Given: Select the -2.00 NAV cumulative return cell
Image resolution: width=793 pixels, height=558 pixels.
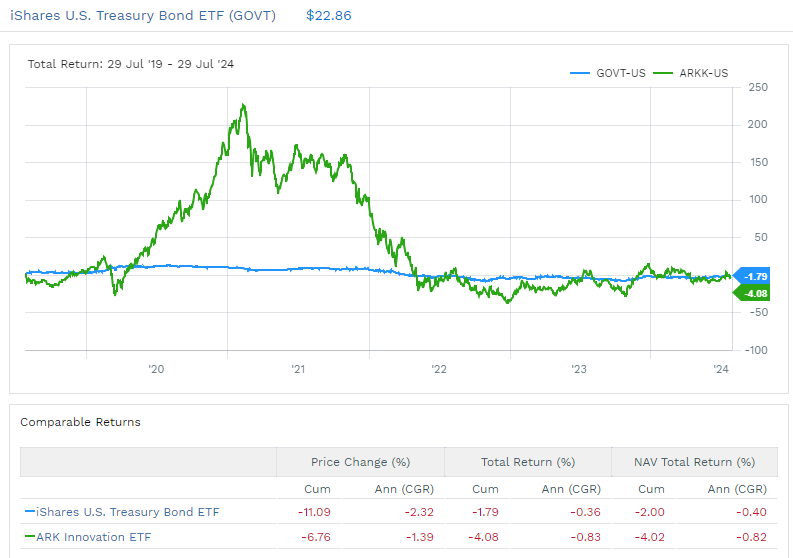Looking at the screenshot, I should (x=650, y=512).
